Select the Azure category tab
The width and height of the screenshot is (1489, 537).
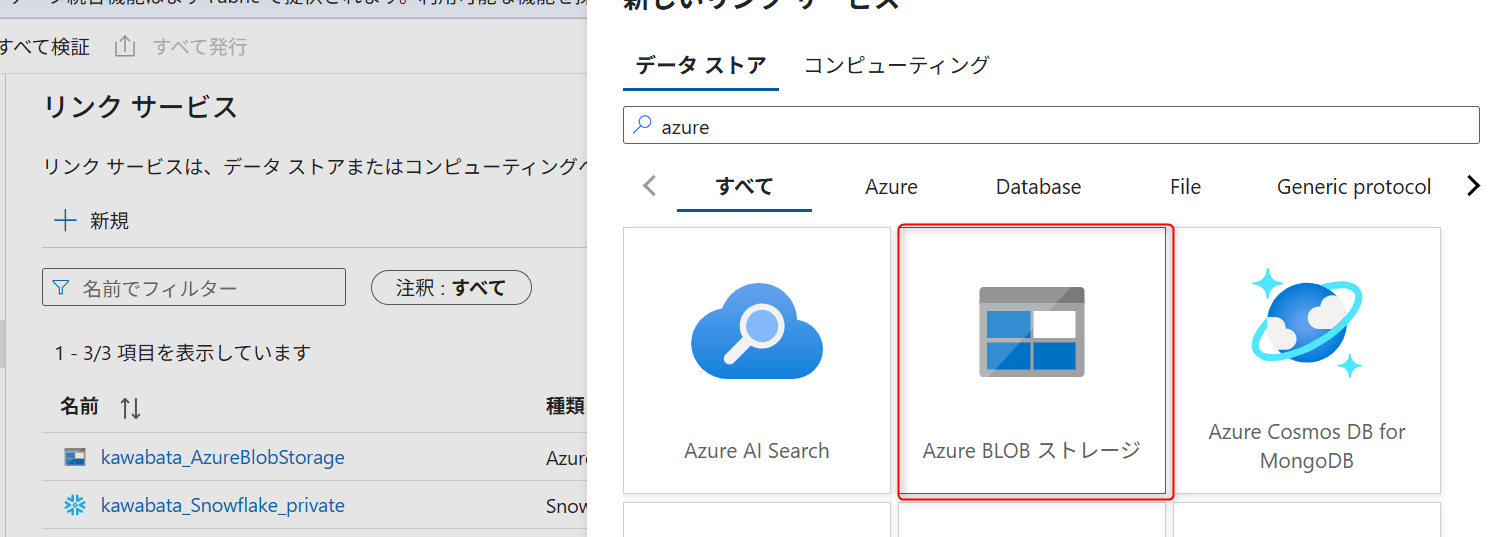(x=892, y=187)
